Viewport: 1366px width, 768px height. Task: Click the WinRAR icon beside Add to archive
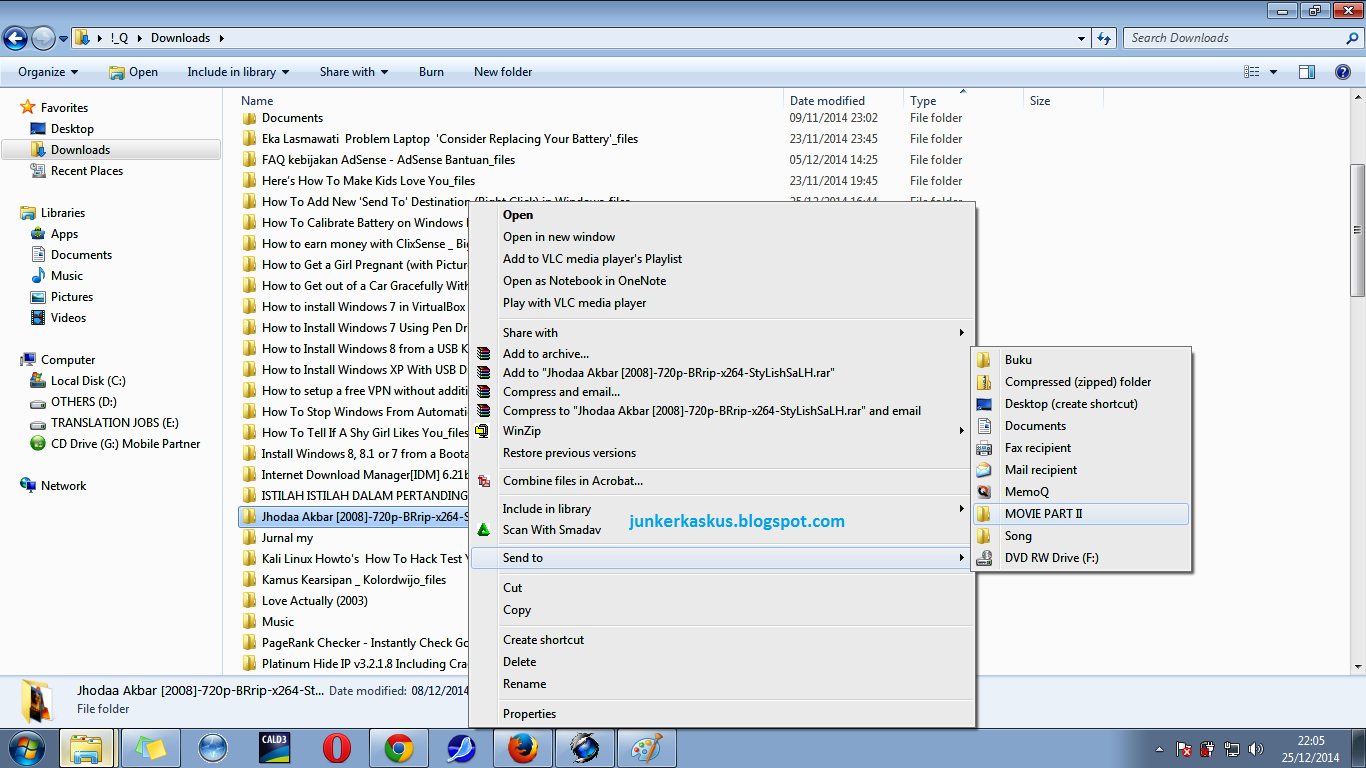point(484,354)
